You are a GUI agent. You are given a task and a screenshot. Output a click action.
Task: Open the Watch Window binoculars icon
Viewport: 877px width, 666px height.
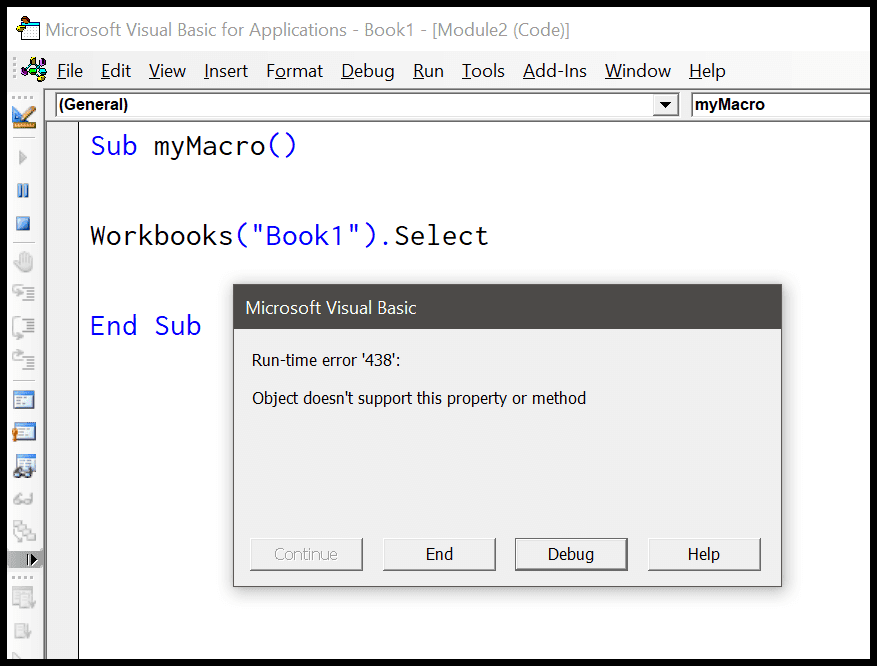tap(24, 466)
